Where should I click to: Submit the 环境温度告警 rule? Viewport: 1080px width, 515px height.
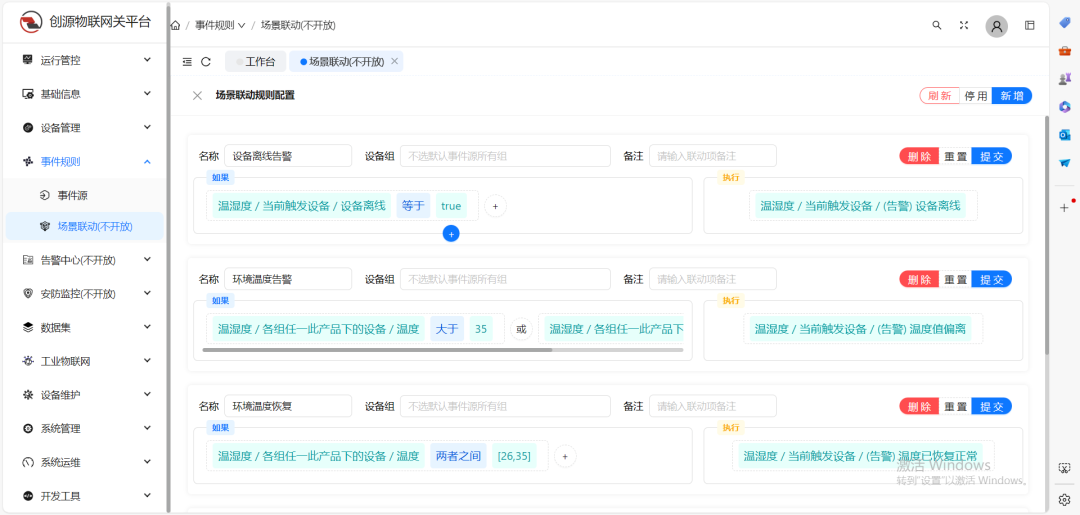tap(992, 280)
